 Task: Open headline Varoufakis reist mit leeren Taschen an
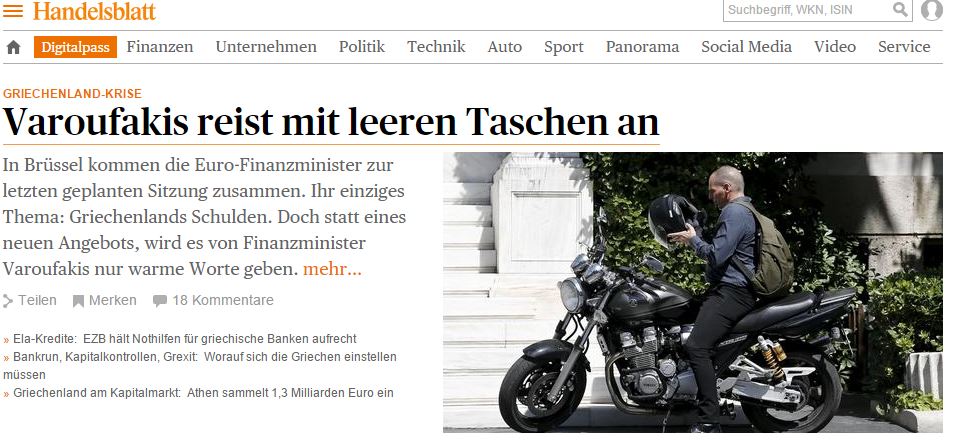pyautogui.click(x=331, y=122)
